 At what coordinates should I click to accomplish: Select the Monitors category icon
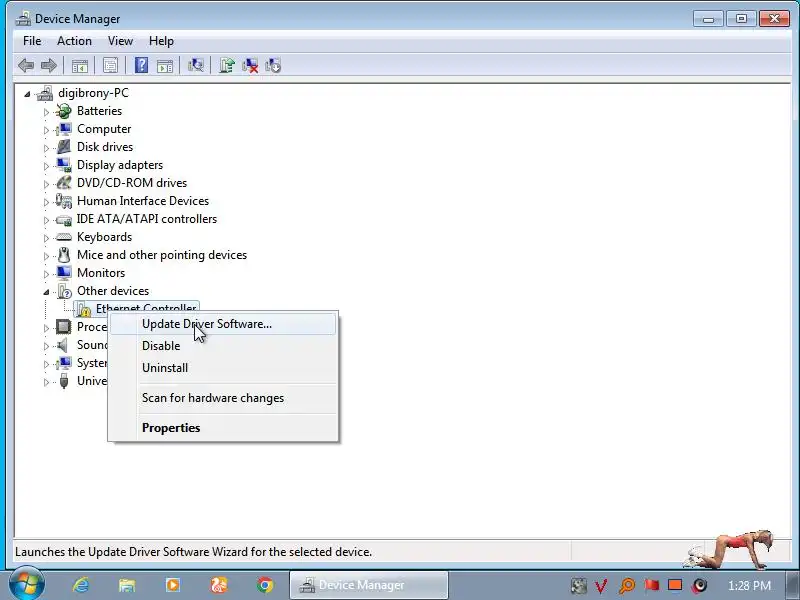tap(64, 273)
